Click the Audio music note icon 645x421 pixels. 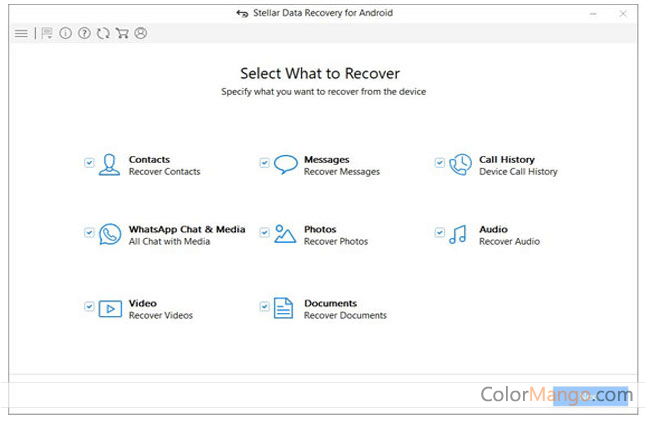tap(458, 234)
